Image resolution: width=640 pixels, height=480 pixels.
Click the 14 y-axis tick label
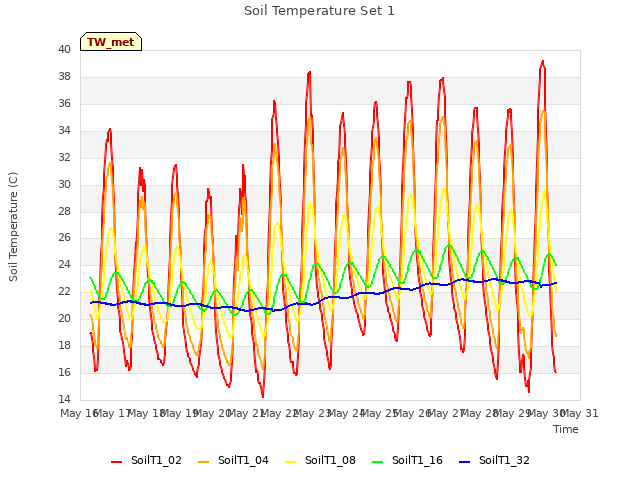pyautogui.click(x=64, y=399)
